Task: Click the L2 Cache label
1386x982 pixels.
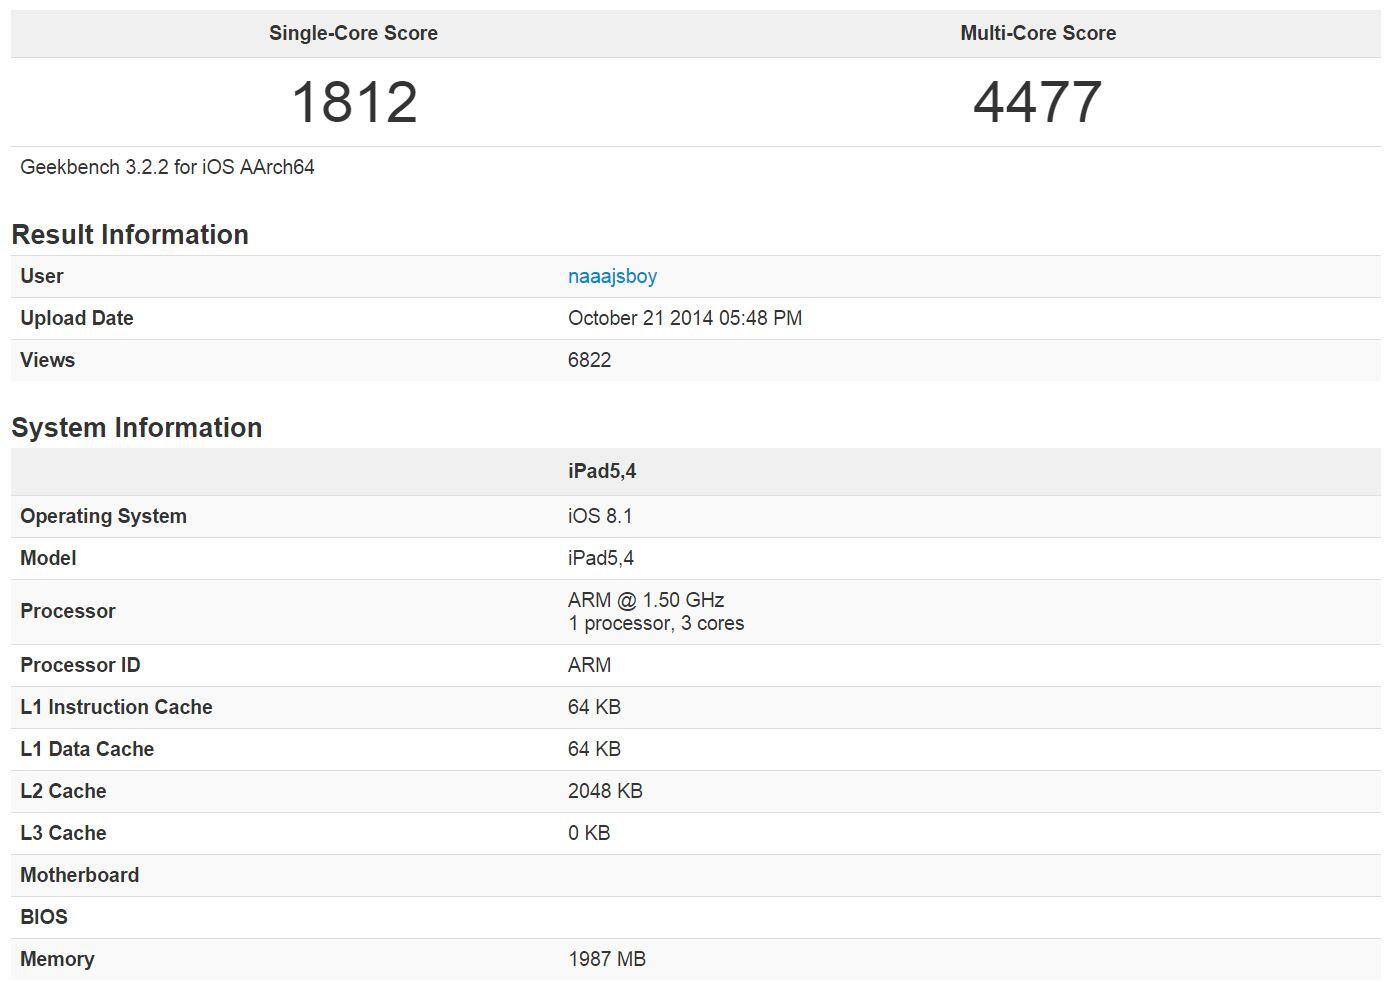Action: (63, 791)
